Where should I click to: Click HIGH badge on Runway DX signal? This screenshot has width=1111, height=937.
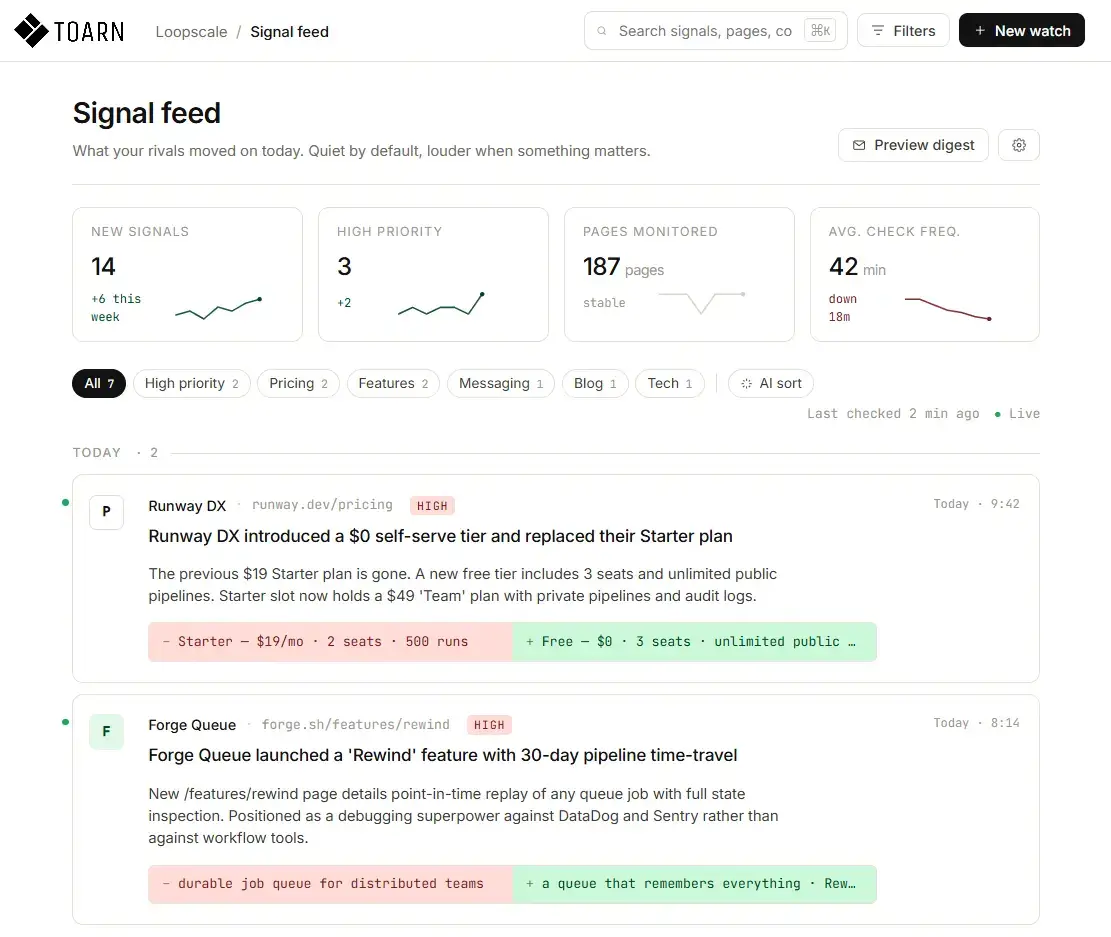[432, 506]
